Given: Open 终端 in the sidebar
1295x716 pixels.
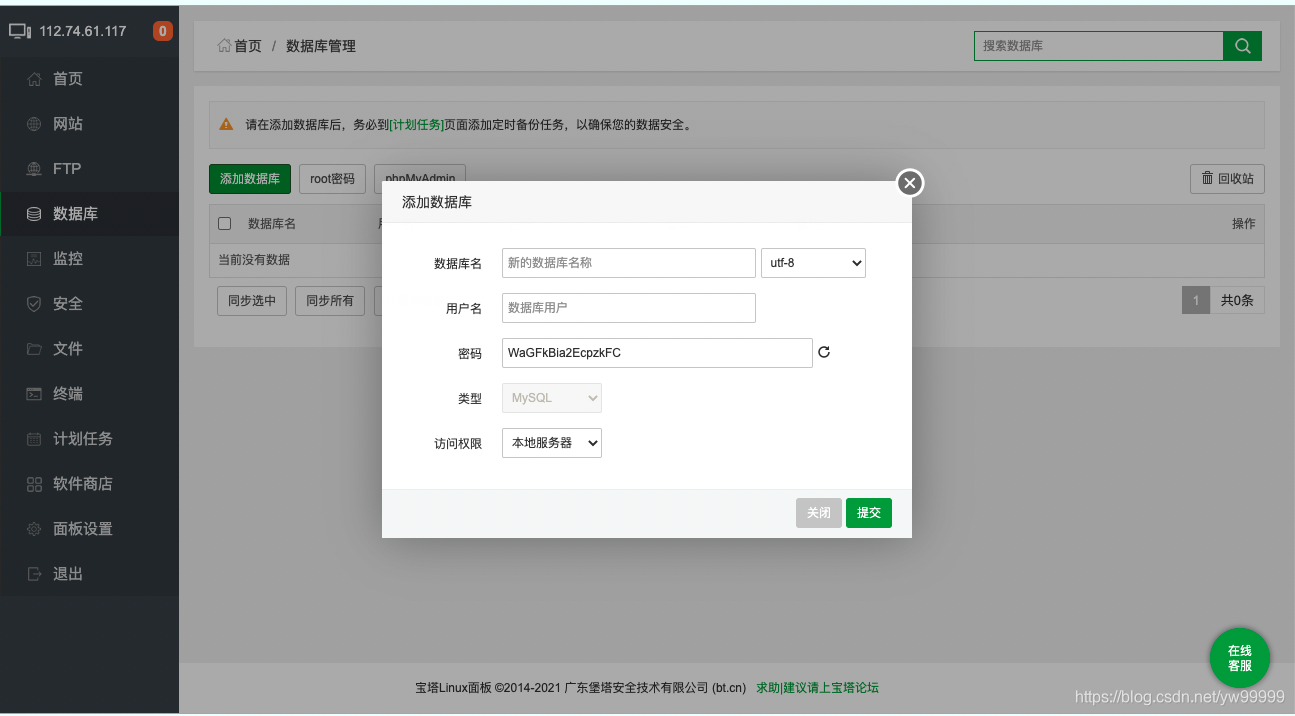Looking at the screenshot, I should [x=68, y=394].
